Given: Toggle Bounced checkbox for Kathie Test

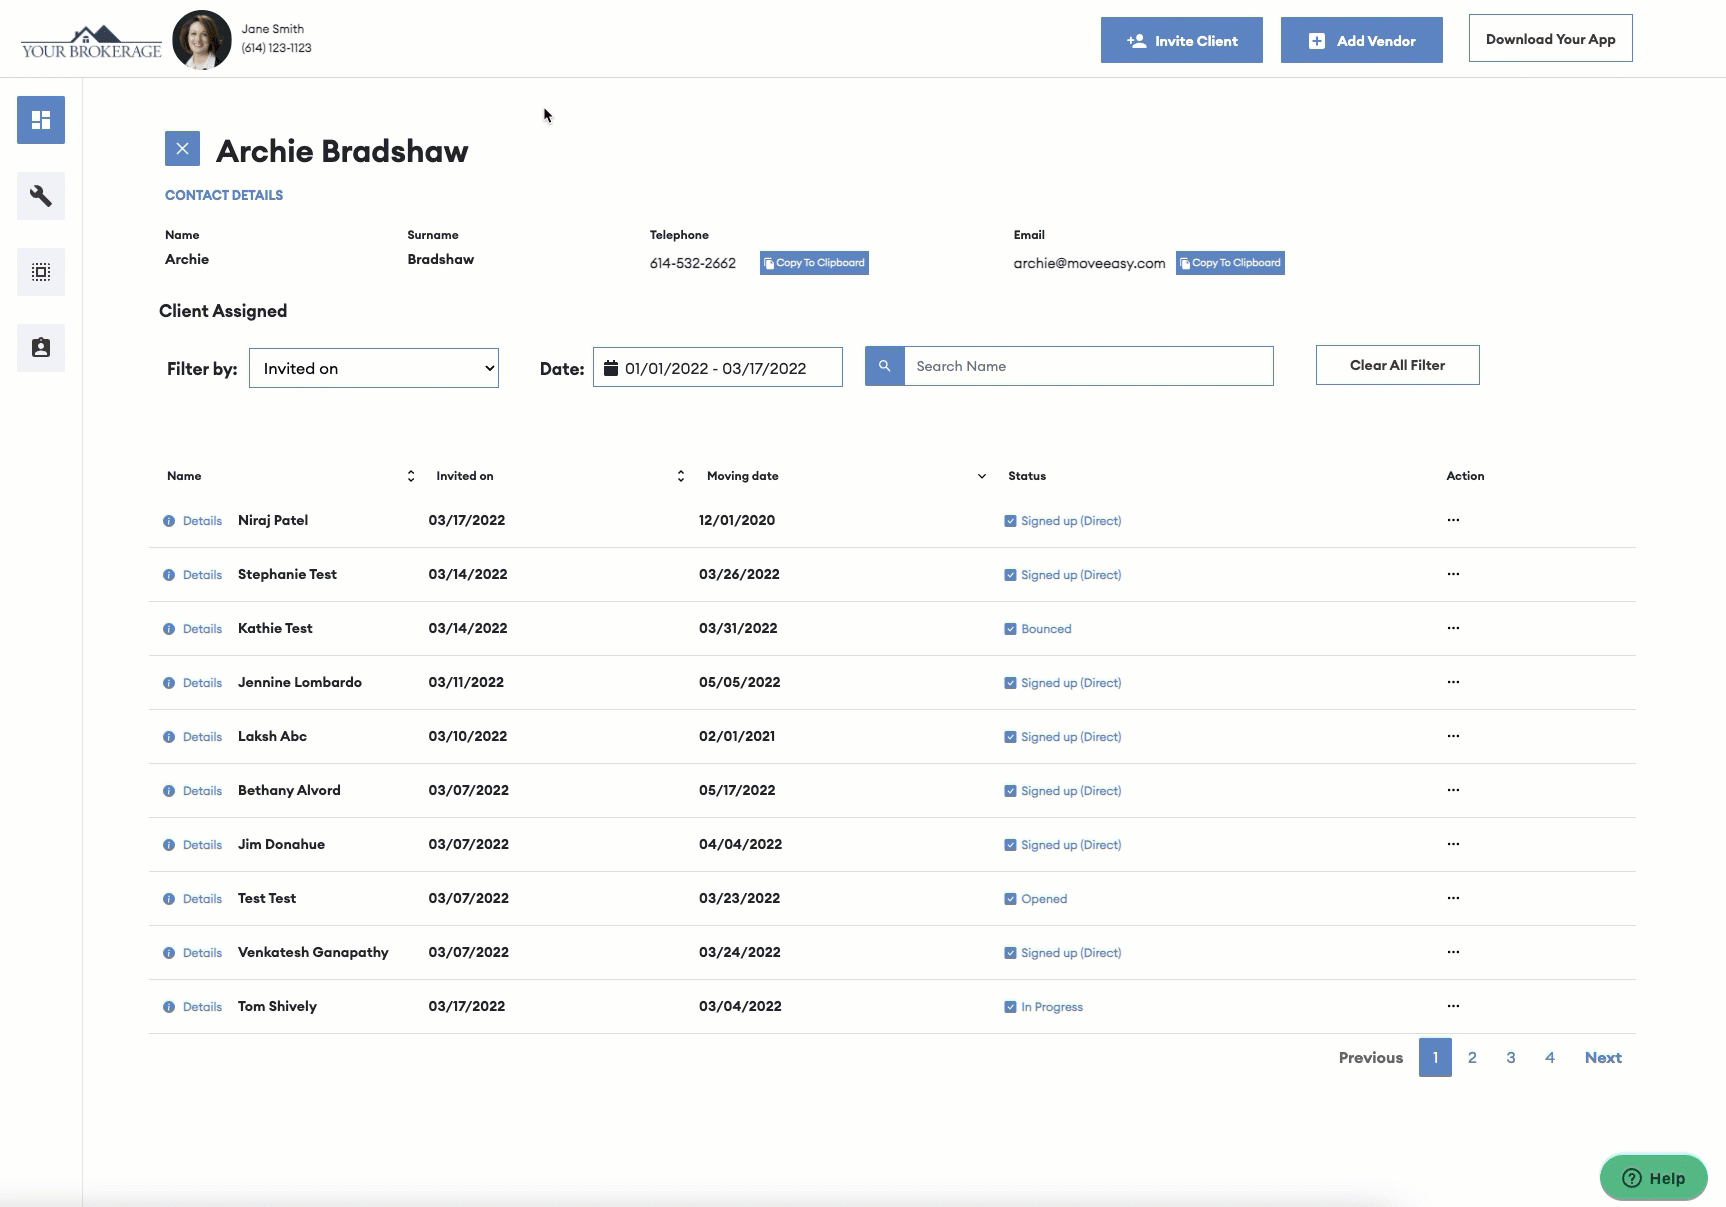Looking at the screenshot, I should click(1010, 629).
